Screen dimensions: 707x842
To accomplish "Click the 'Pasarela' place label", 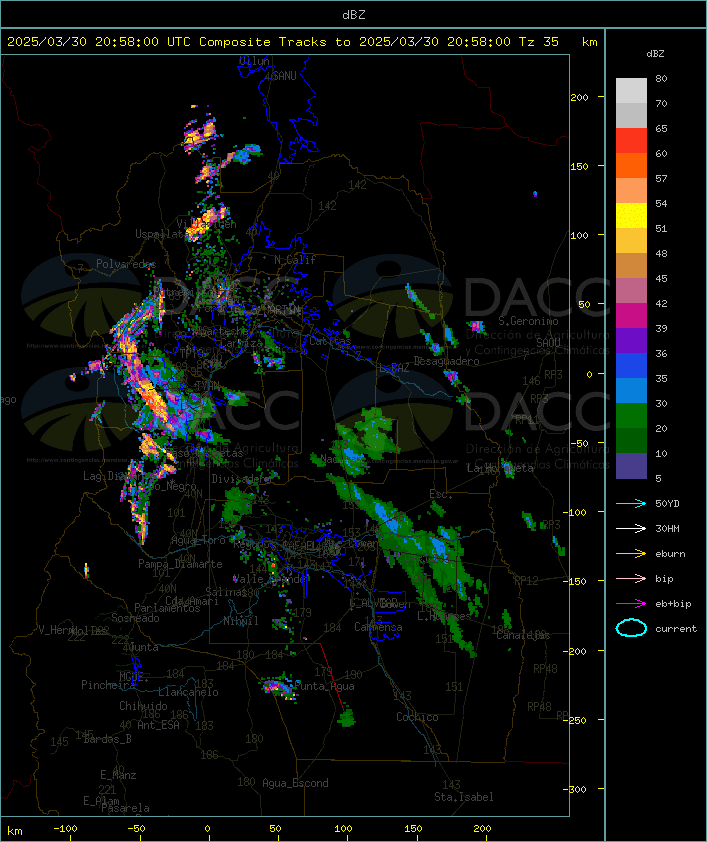I will click(125, 808).
